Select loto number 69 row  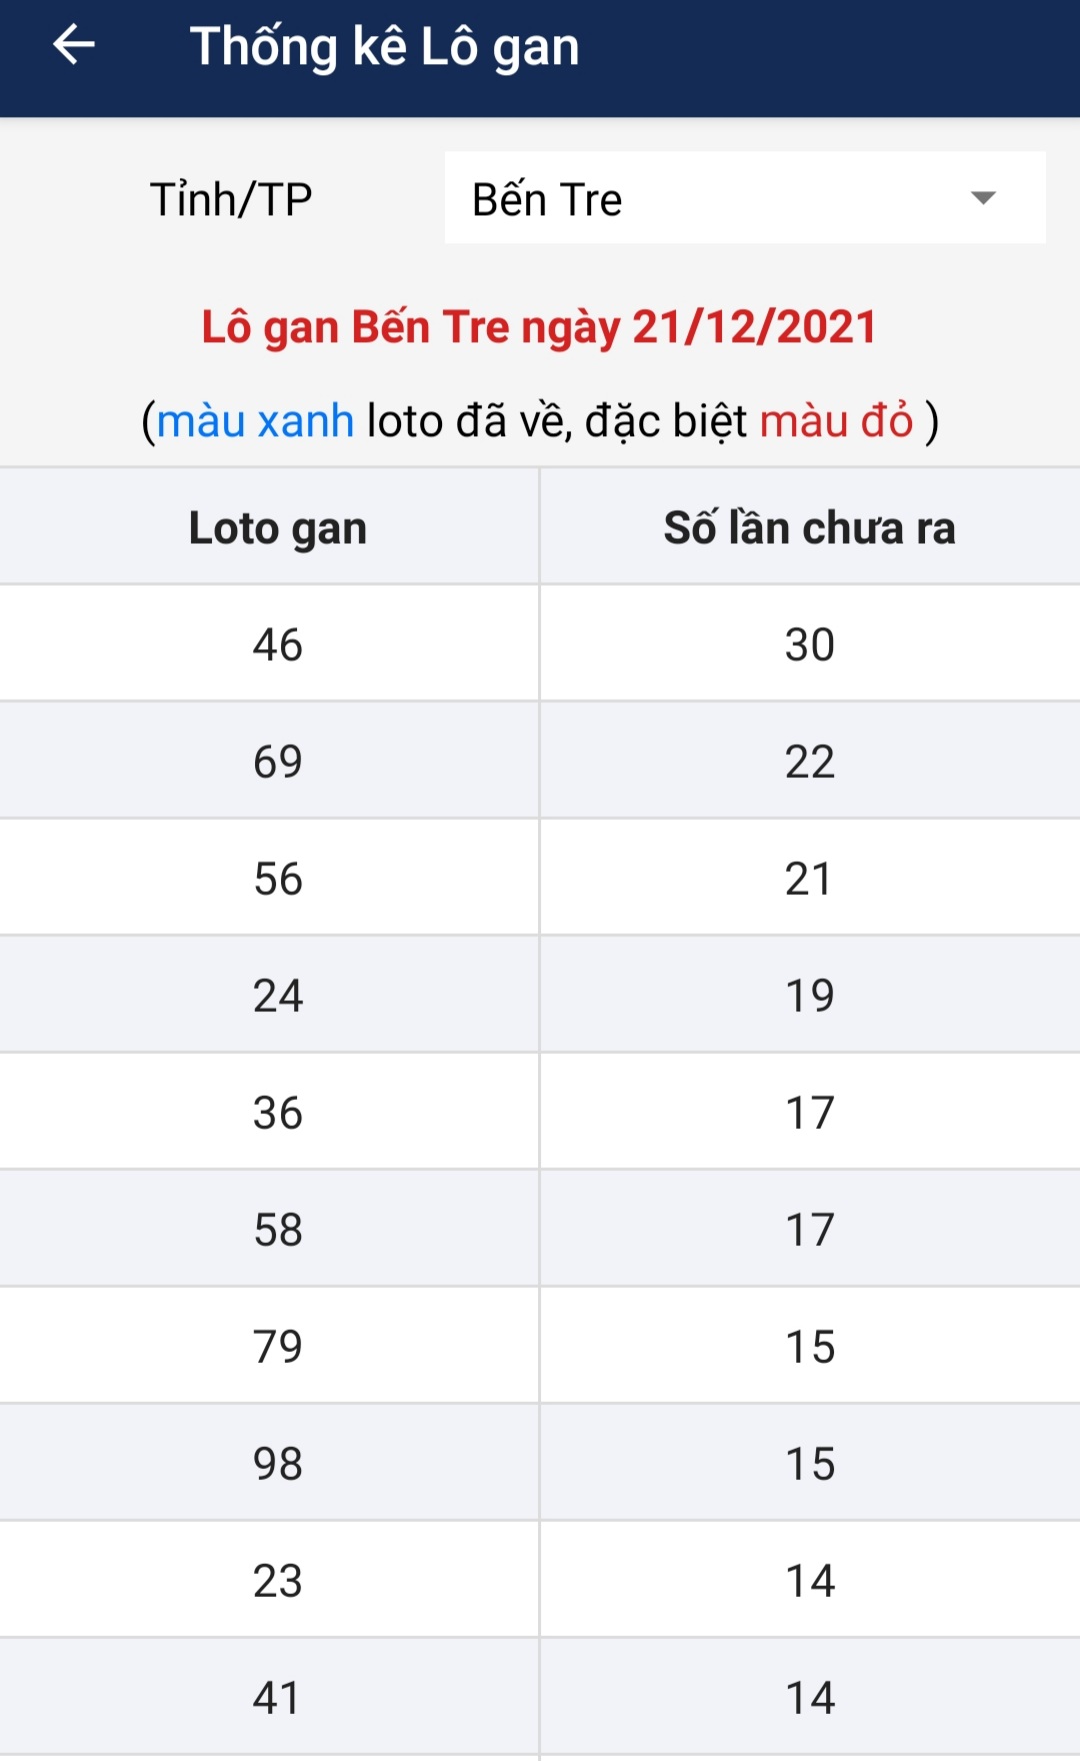click(277, 761)
